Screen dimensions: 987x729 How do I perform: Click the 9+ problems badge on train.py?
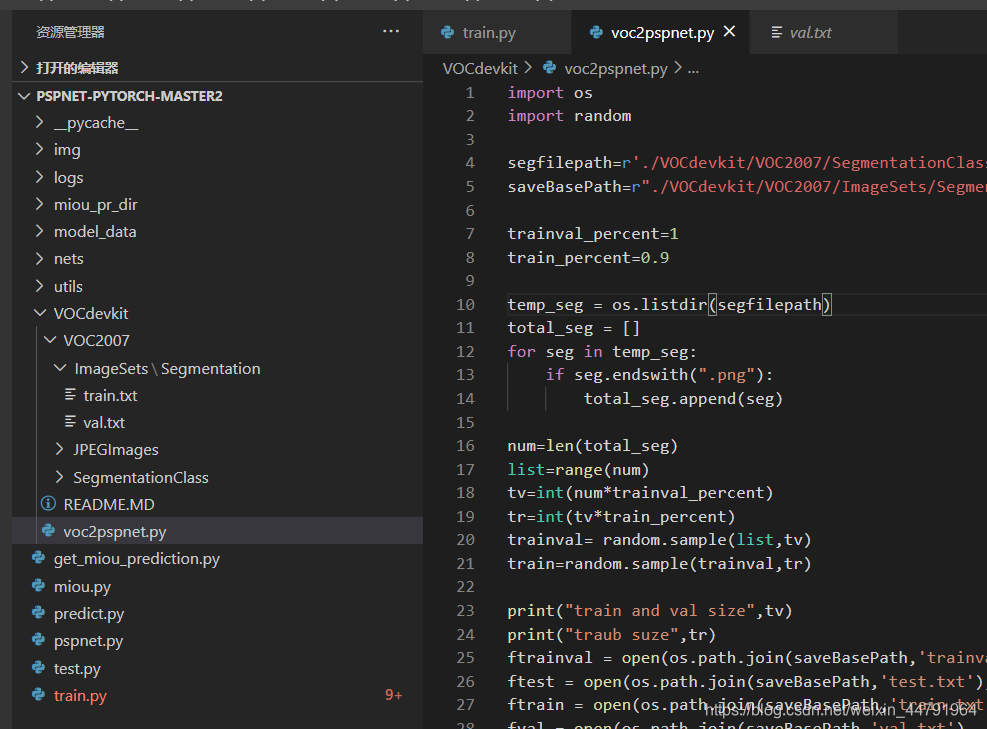coord(393,694)
